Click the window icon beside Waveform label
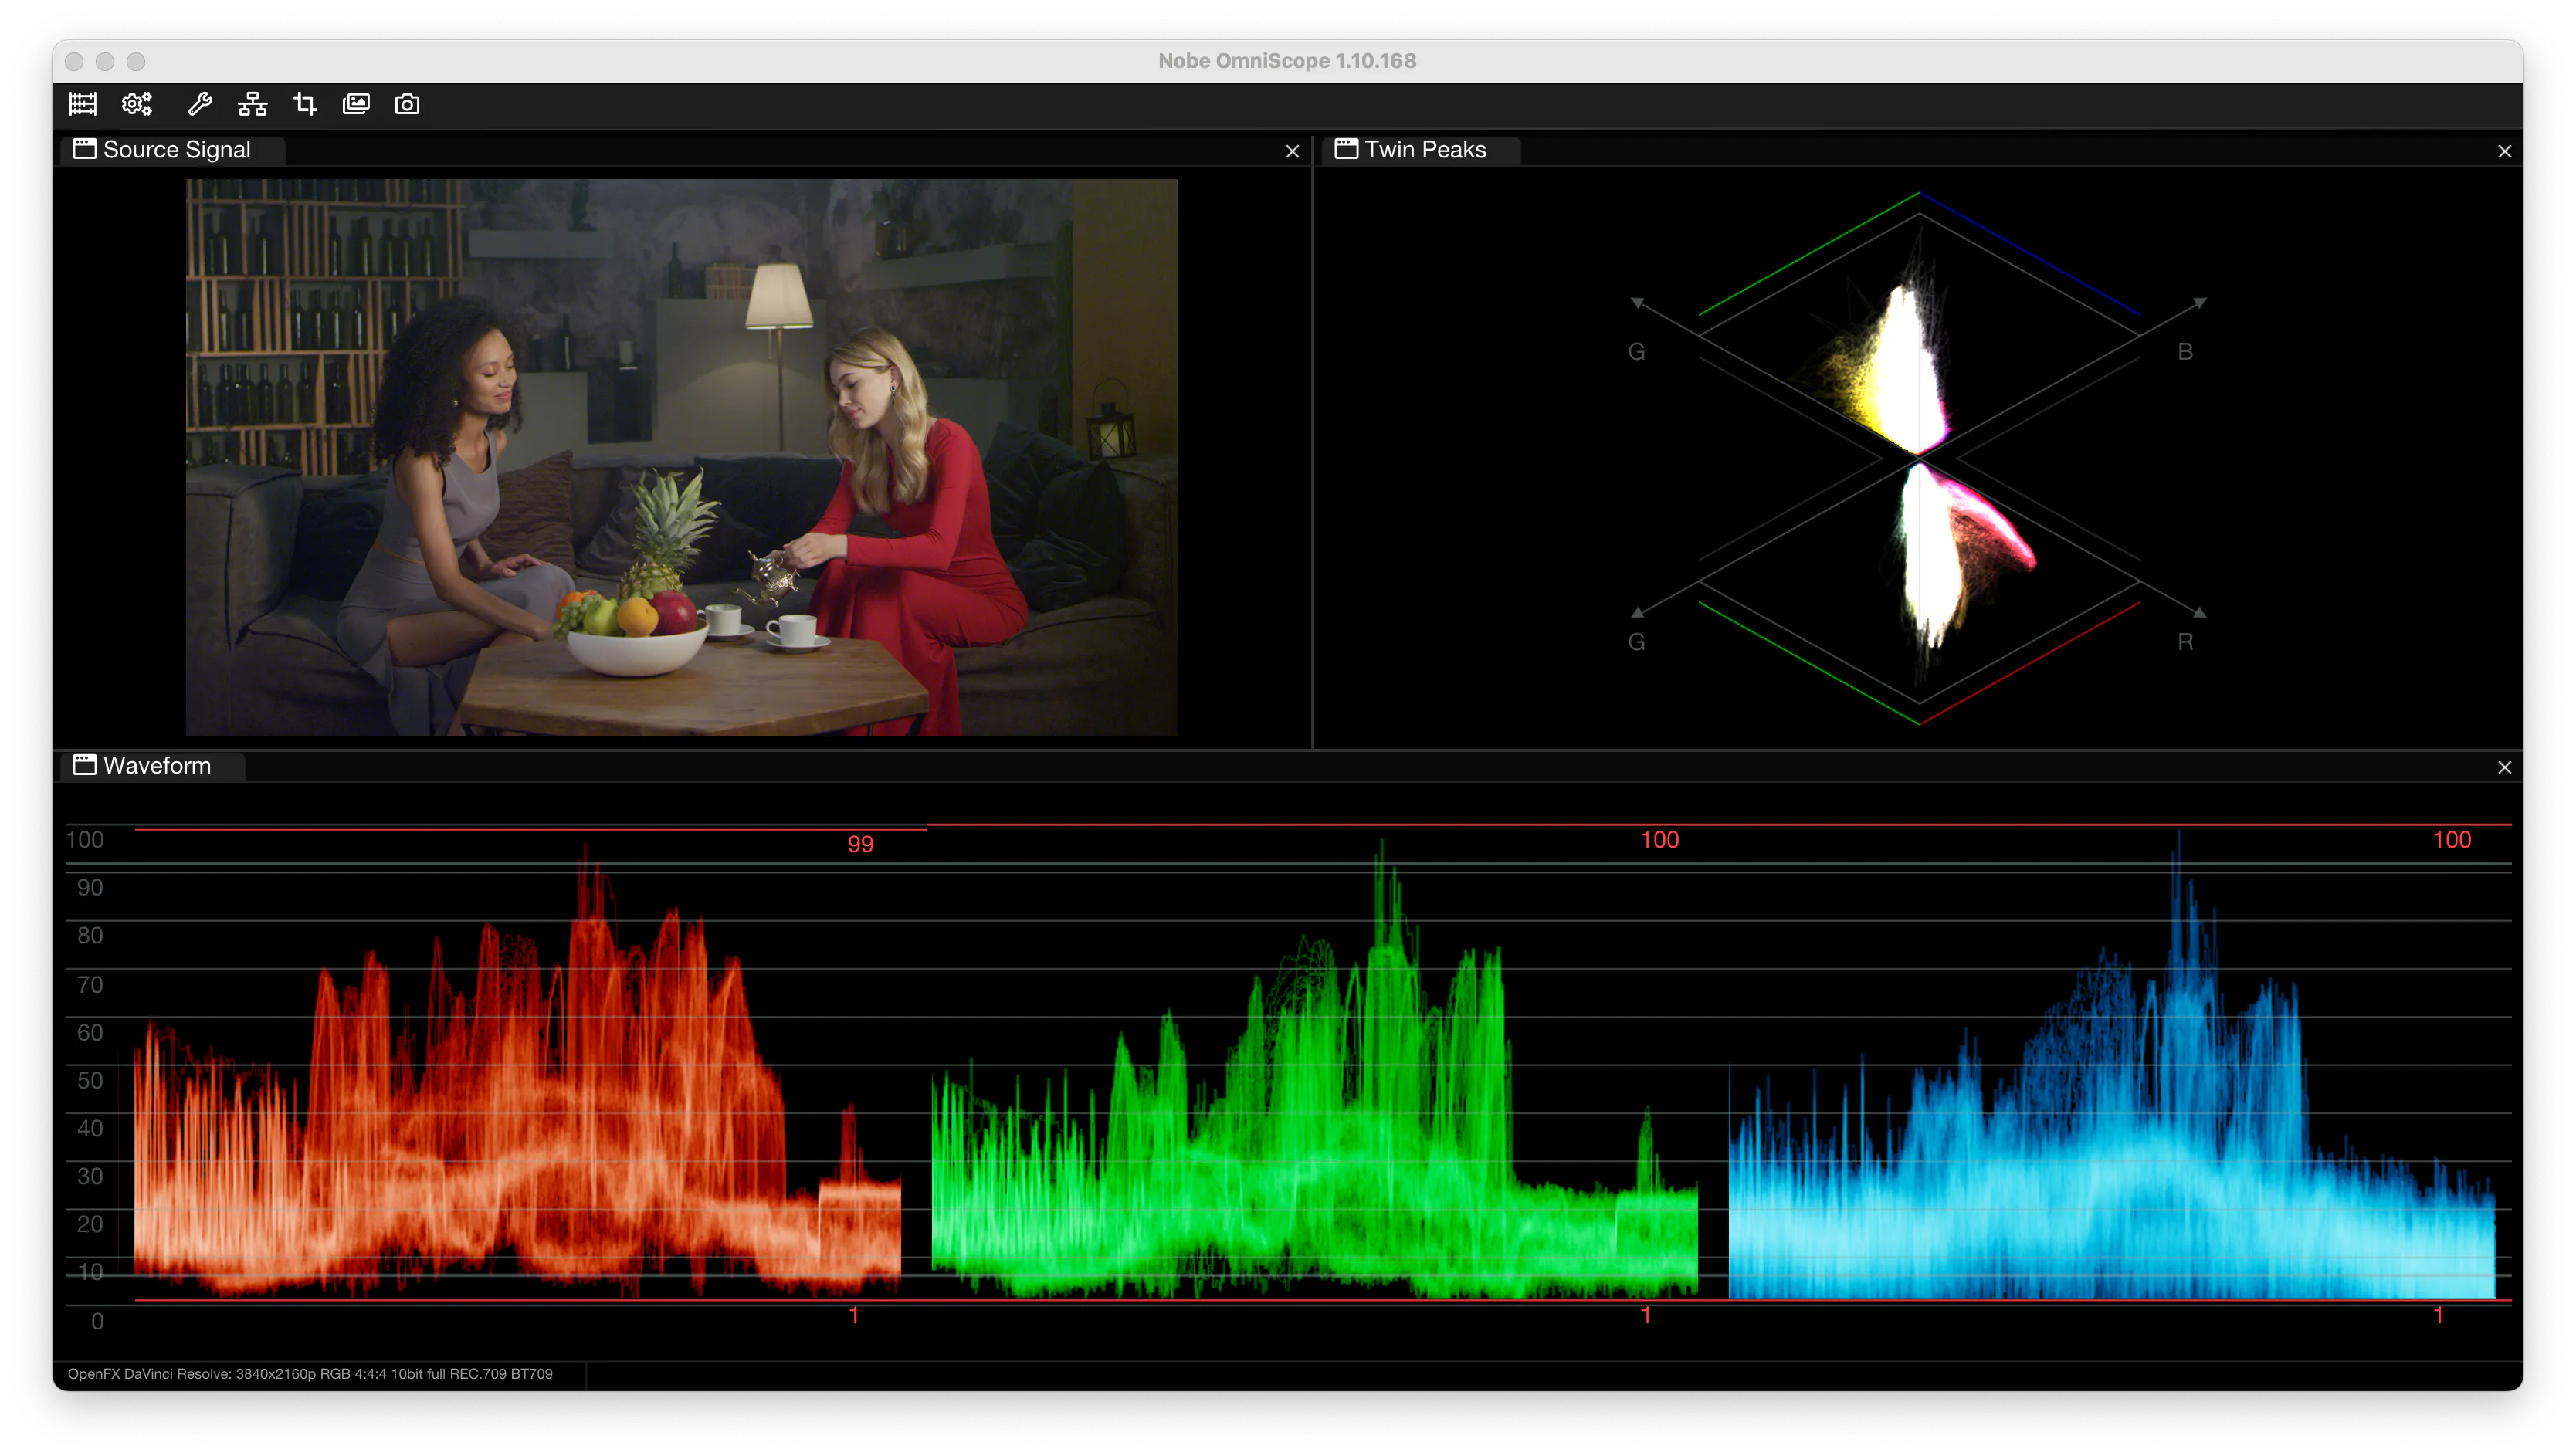The height and width of the screenshot is (1456, 2576). point(85,765)
